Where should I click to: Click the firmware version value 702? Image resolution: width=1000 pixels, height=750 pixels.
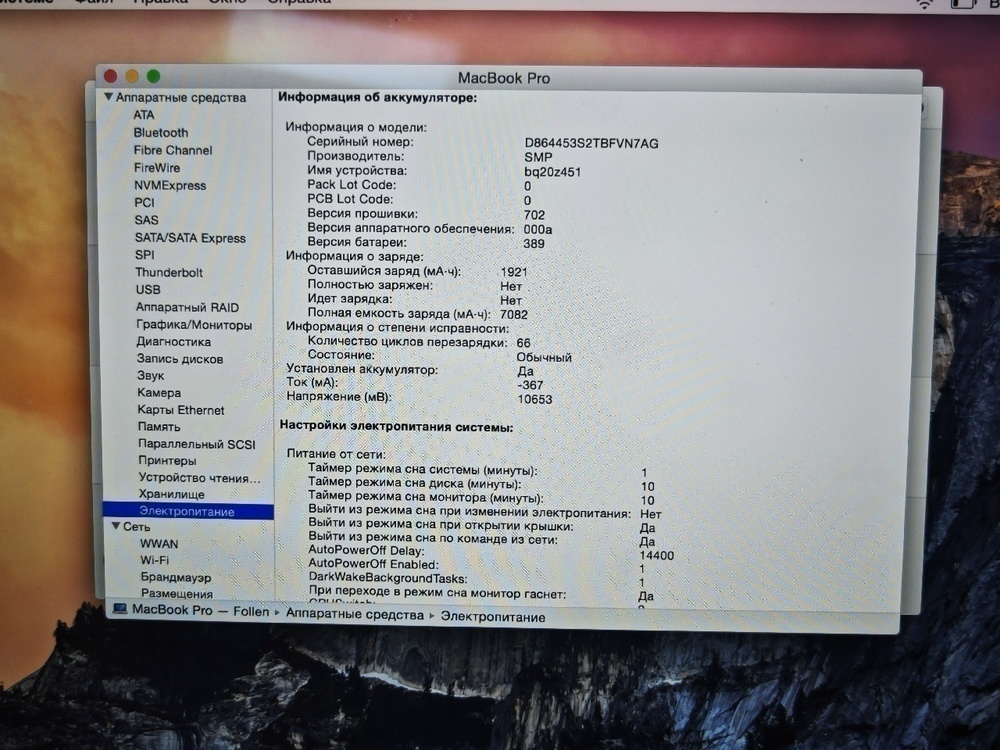(x=534, y=215)
